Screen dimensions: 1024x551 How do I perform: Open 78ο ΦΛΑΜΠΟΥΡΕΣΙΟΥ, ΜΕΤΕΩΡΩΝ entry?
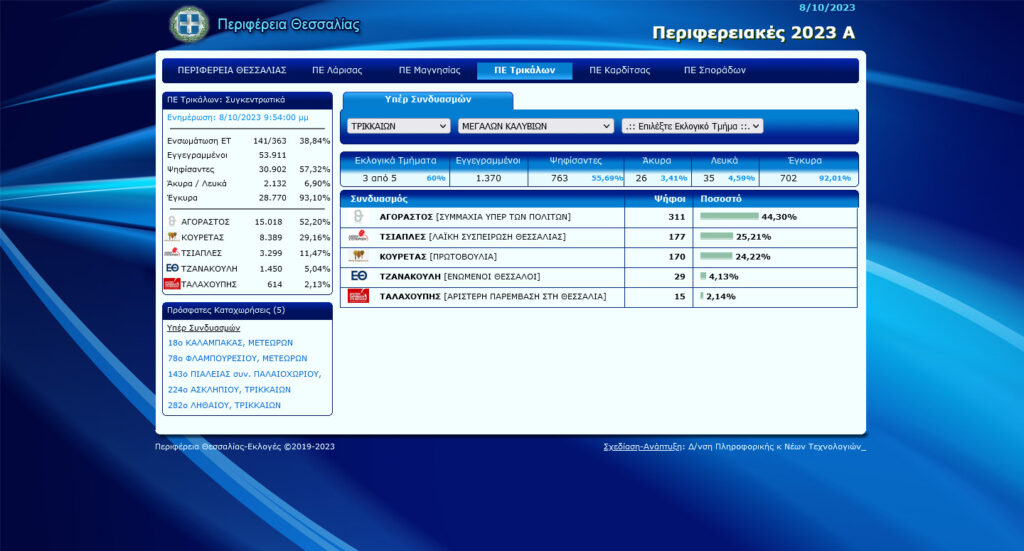[x=237, y=358]
